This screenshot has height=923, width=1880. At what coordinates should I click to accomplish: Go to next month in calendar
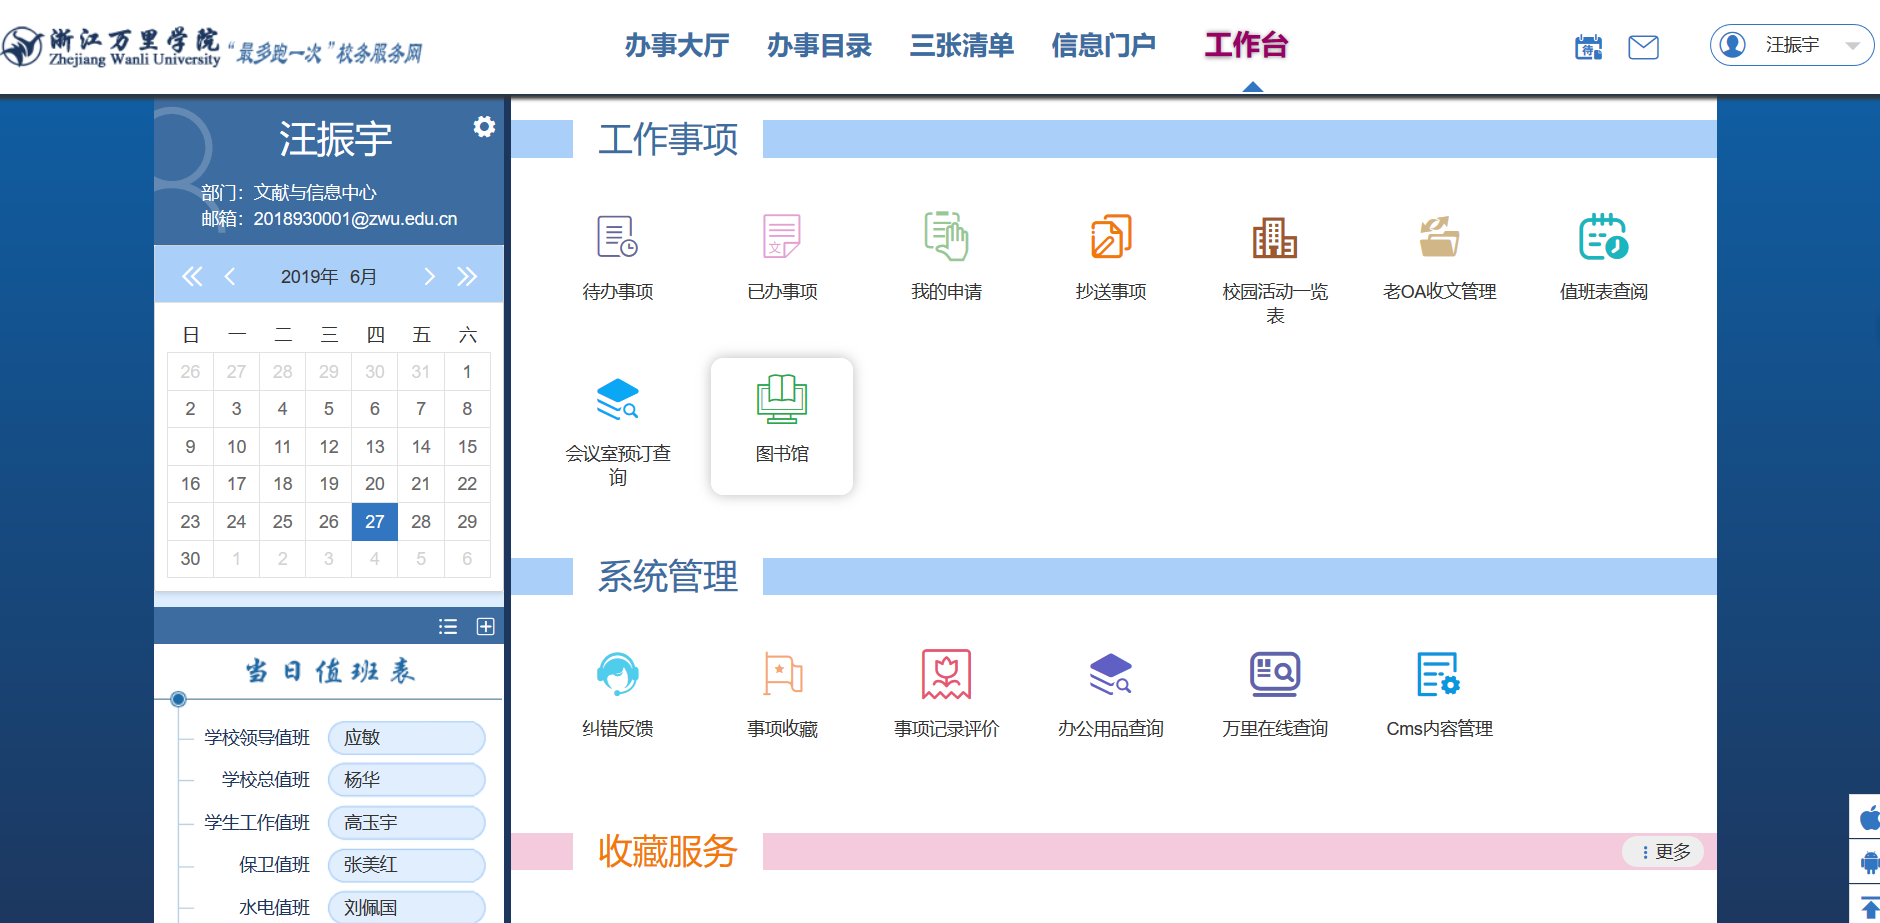click(x=429, y=277)
